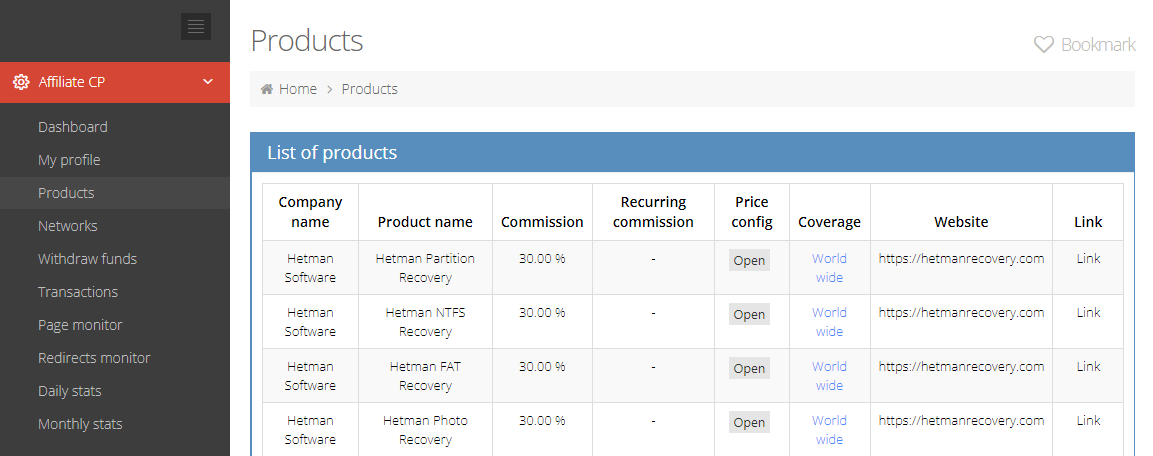
Task: Select Networks in sidebar menu
Action: click(x=68, y=226)
